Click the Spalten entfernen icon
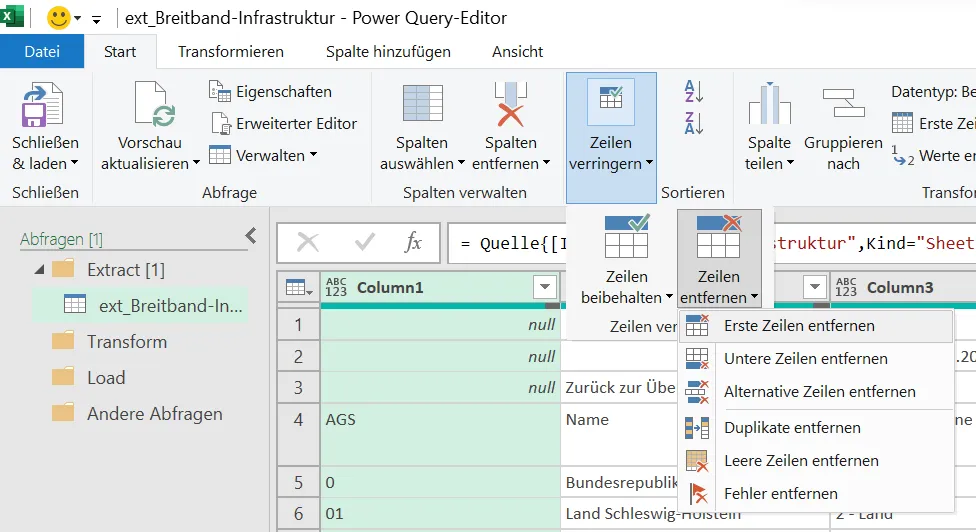976x532 pixels. click(510, 105)
